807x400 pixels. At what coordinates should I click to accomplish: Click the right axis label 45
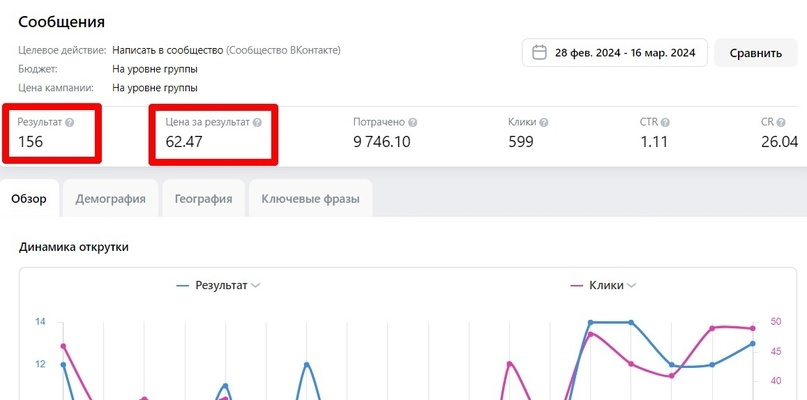point(776,352)
